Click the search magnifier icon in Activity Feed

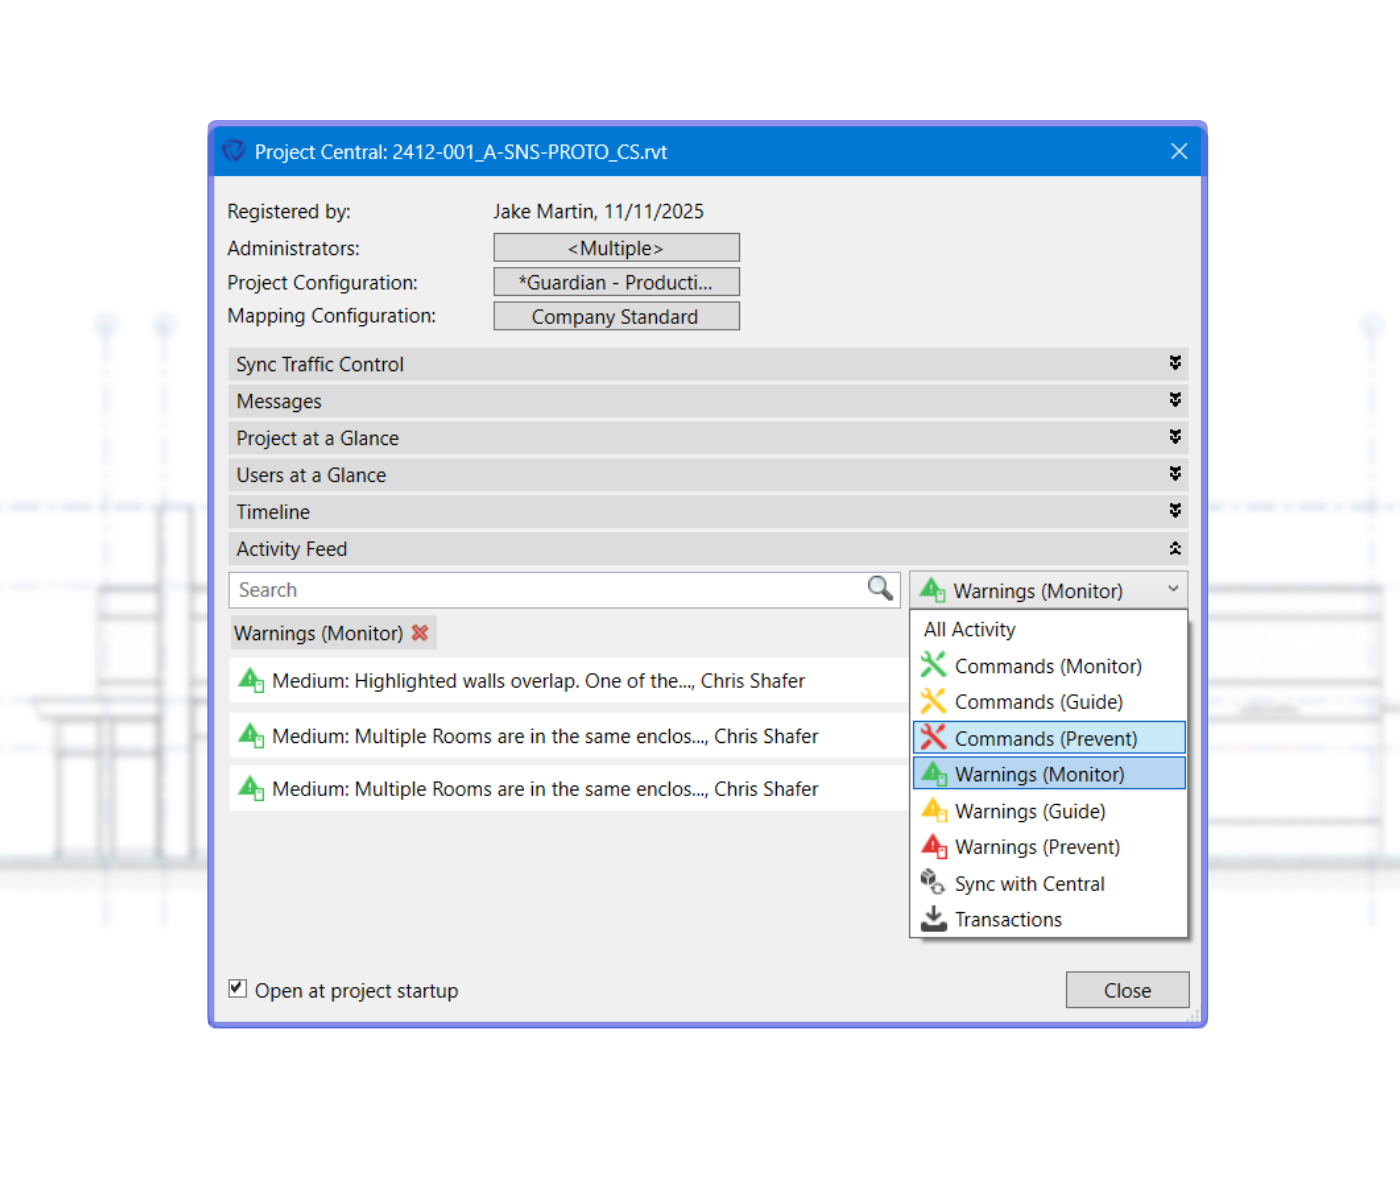point(880,589)
